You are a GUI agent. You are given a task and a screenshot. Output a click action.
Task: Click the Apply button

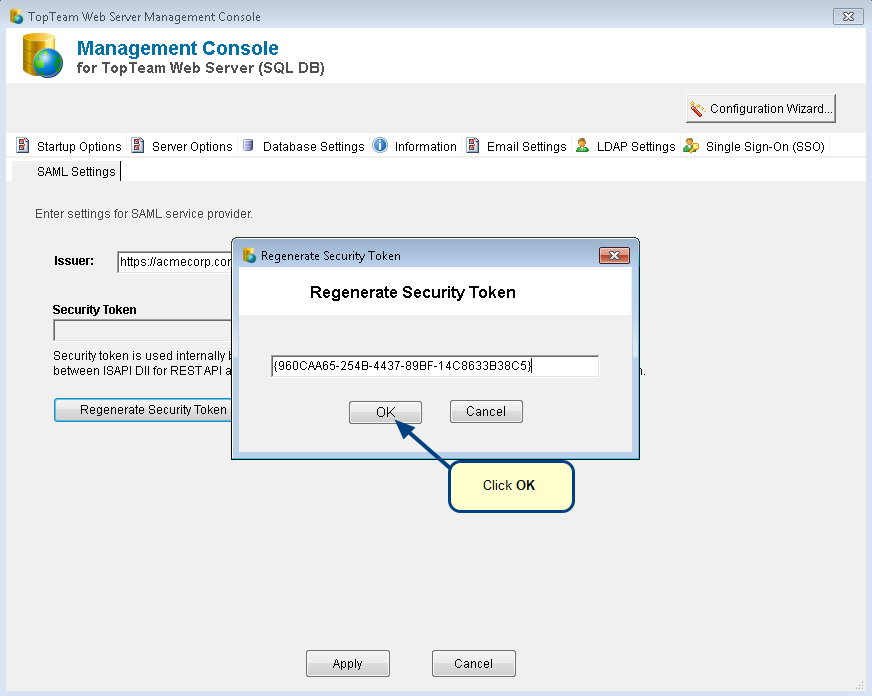click(x=348, y=663)
